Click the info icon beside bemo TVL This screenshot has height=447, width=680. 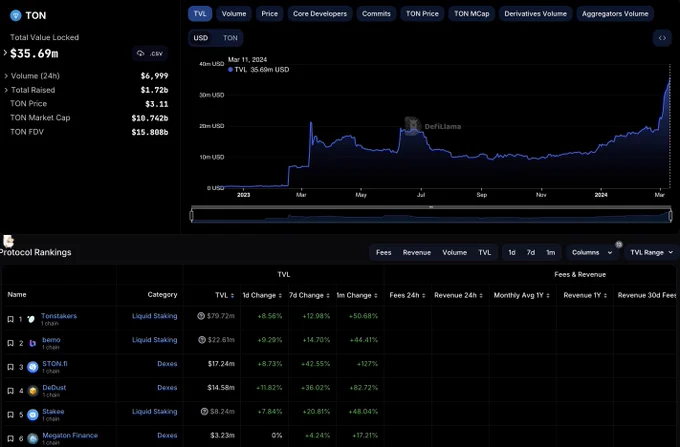tap(202, 340)
